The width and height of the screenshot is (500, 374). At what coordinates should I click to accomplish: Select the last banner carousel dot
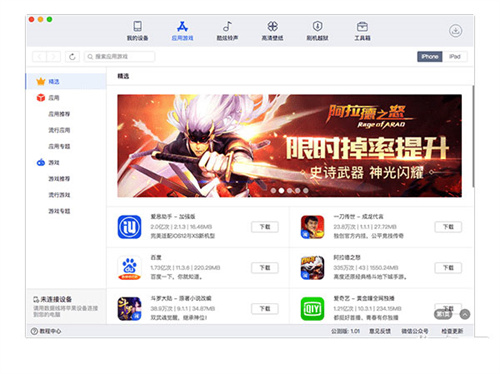[306, 191]
